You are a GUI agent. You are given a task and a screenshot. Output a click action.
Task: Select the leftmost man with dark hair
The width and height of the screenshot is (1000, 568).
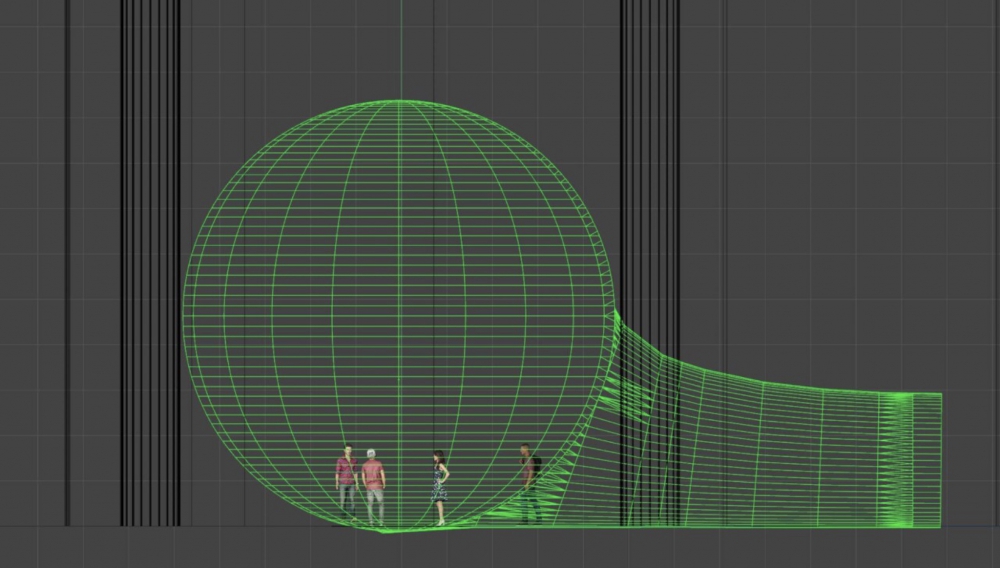(x=347, y=482)
